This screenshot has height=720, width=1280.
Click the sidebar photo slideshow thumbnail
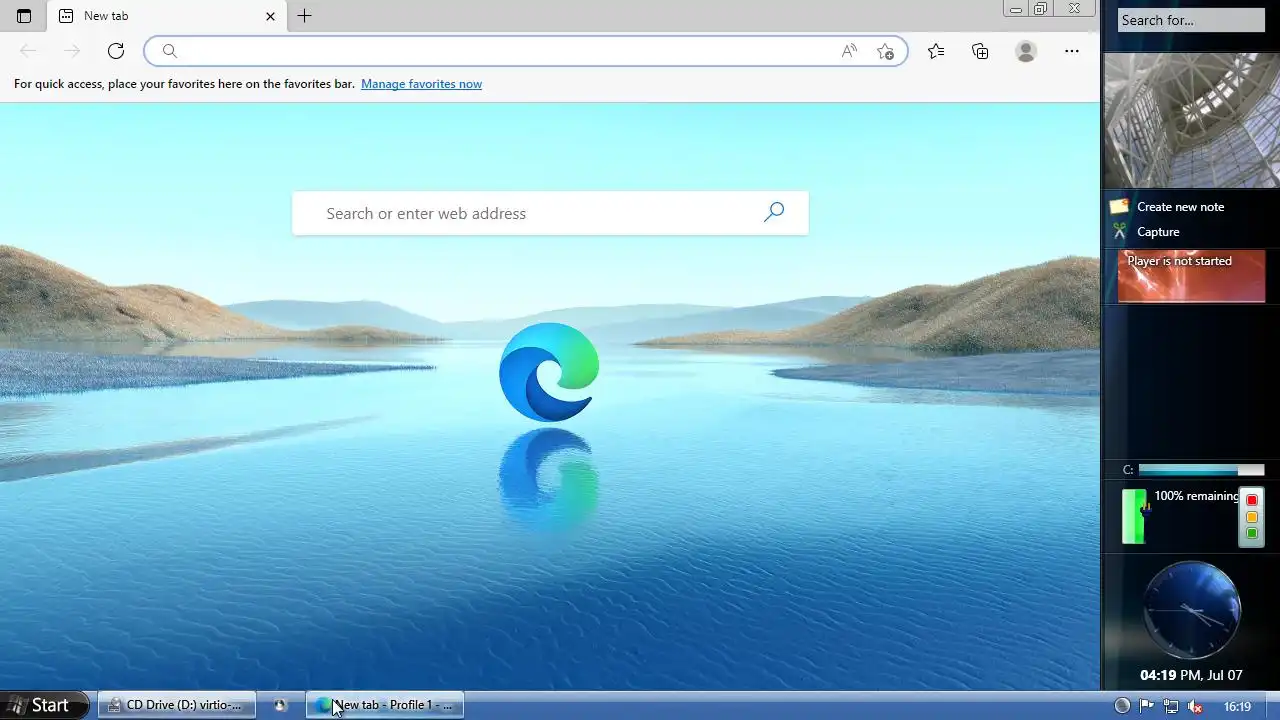pyautogui.click(x=1191, y=120)
